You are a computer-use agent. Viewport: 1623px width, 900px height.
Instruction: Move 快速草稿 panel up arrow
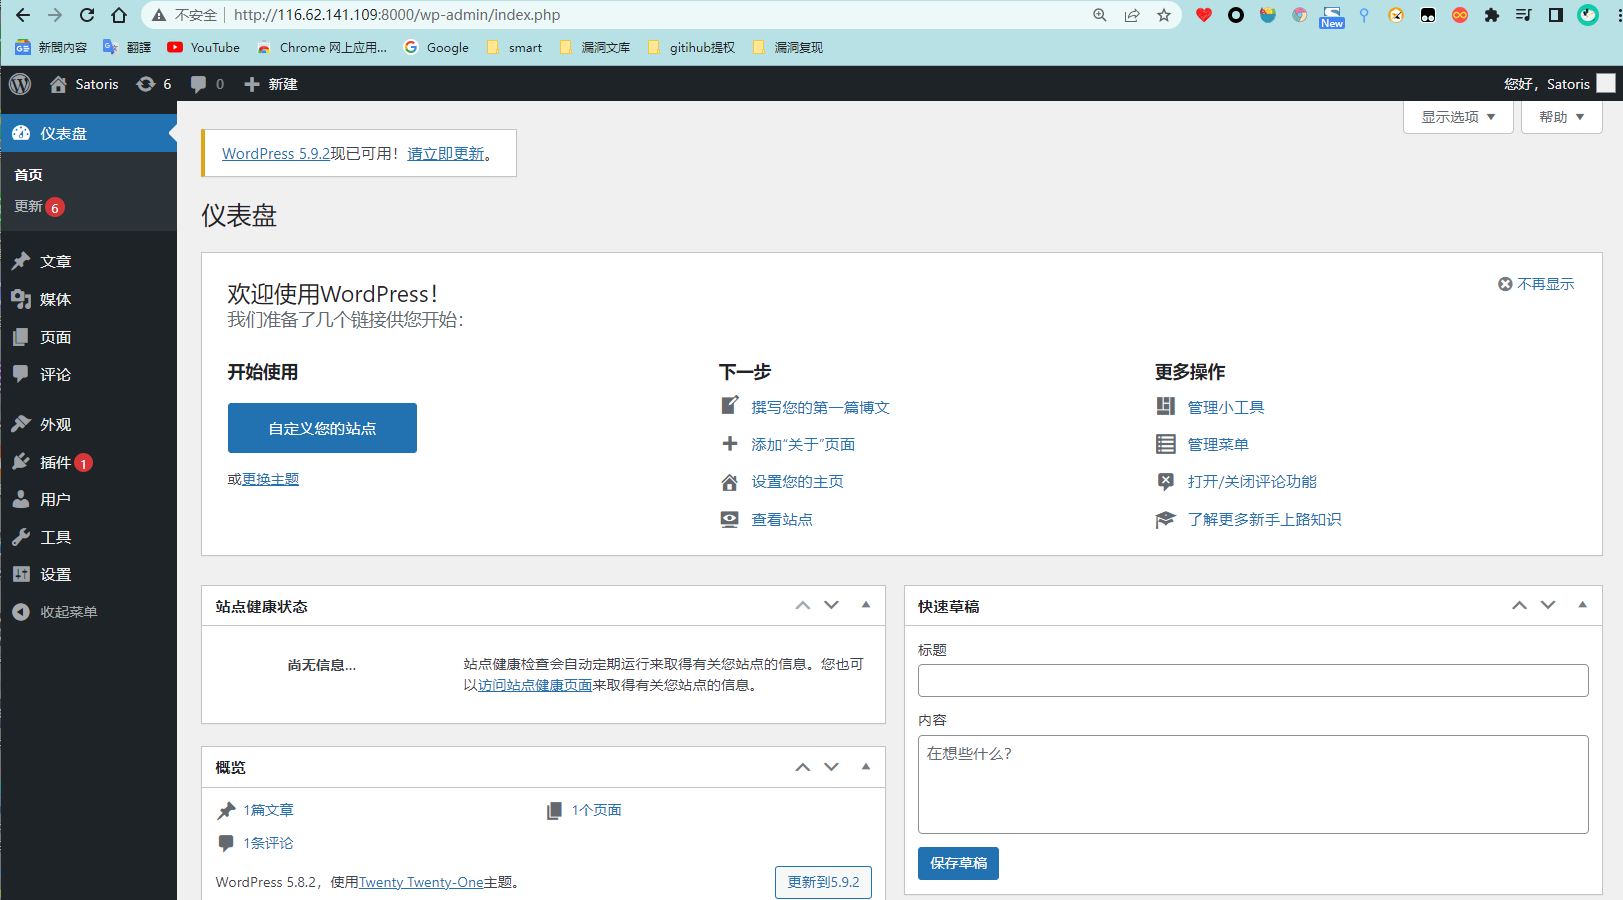(1519, 605)
